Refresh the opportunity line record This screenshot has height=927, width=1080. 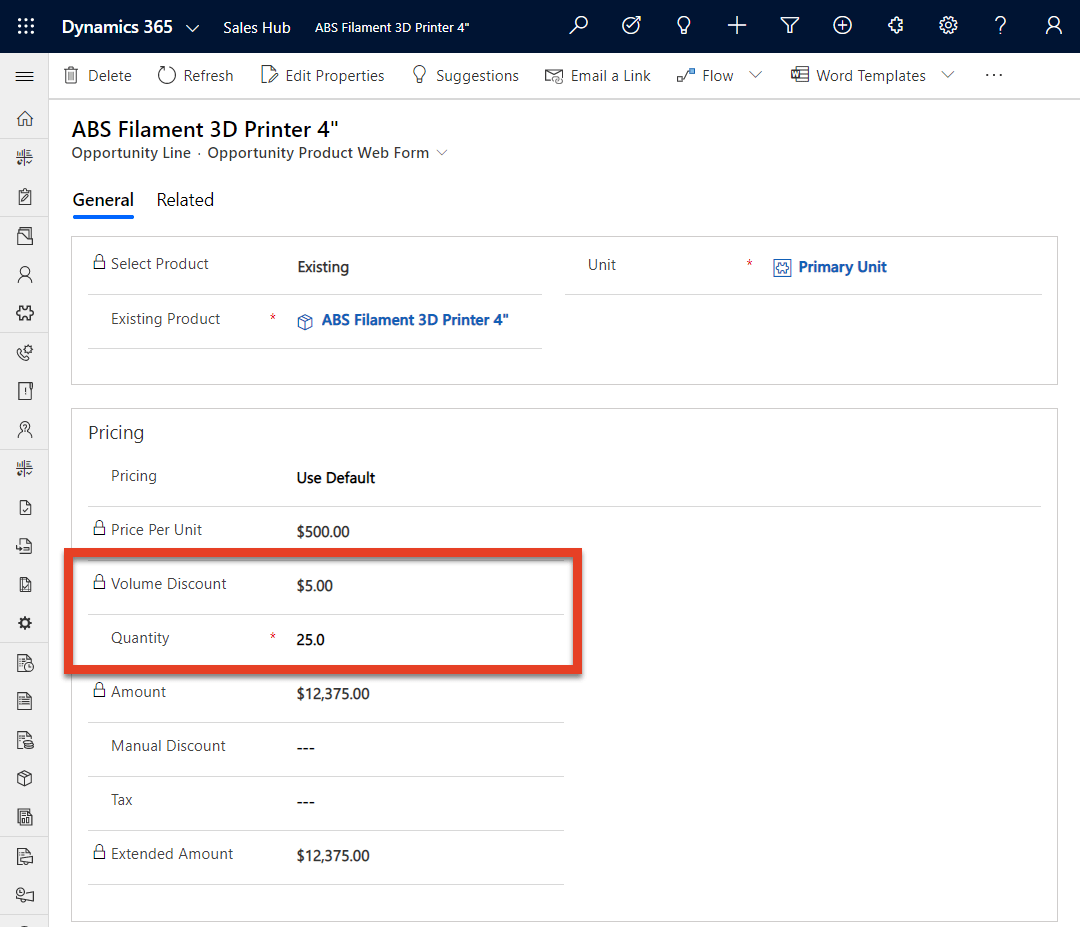coord(195,75)
